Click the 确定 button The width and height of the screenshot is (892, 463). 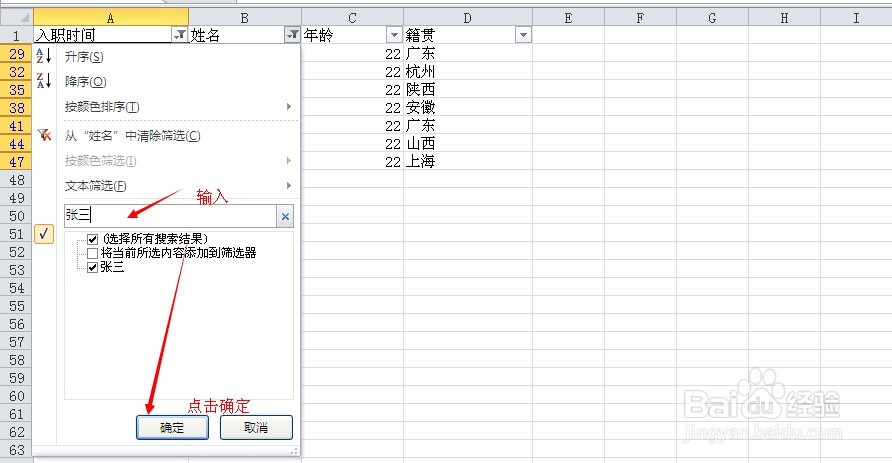click(172, 427)
